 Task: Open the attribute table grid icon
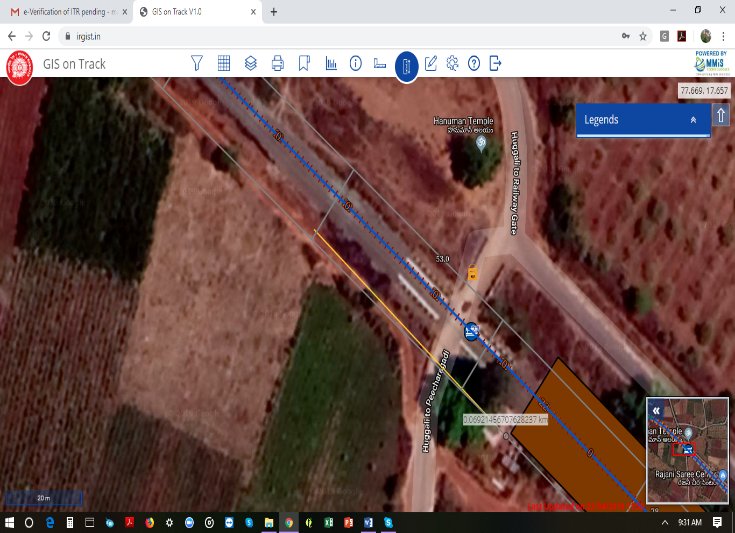tap(224, 64)
